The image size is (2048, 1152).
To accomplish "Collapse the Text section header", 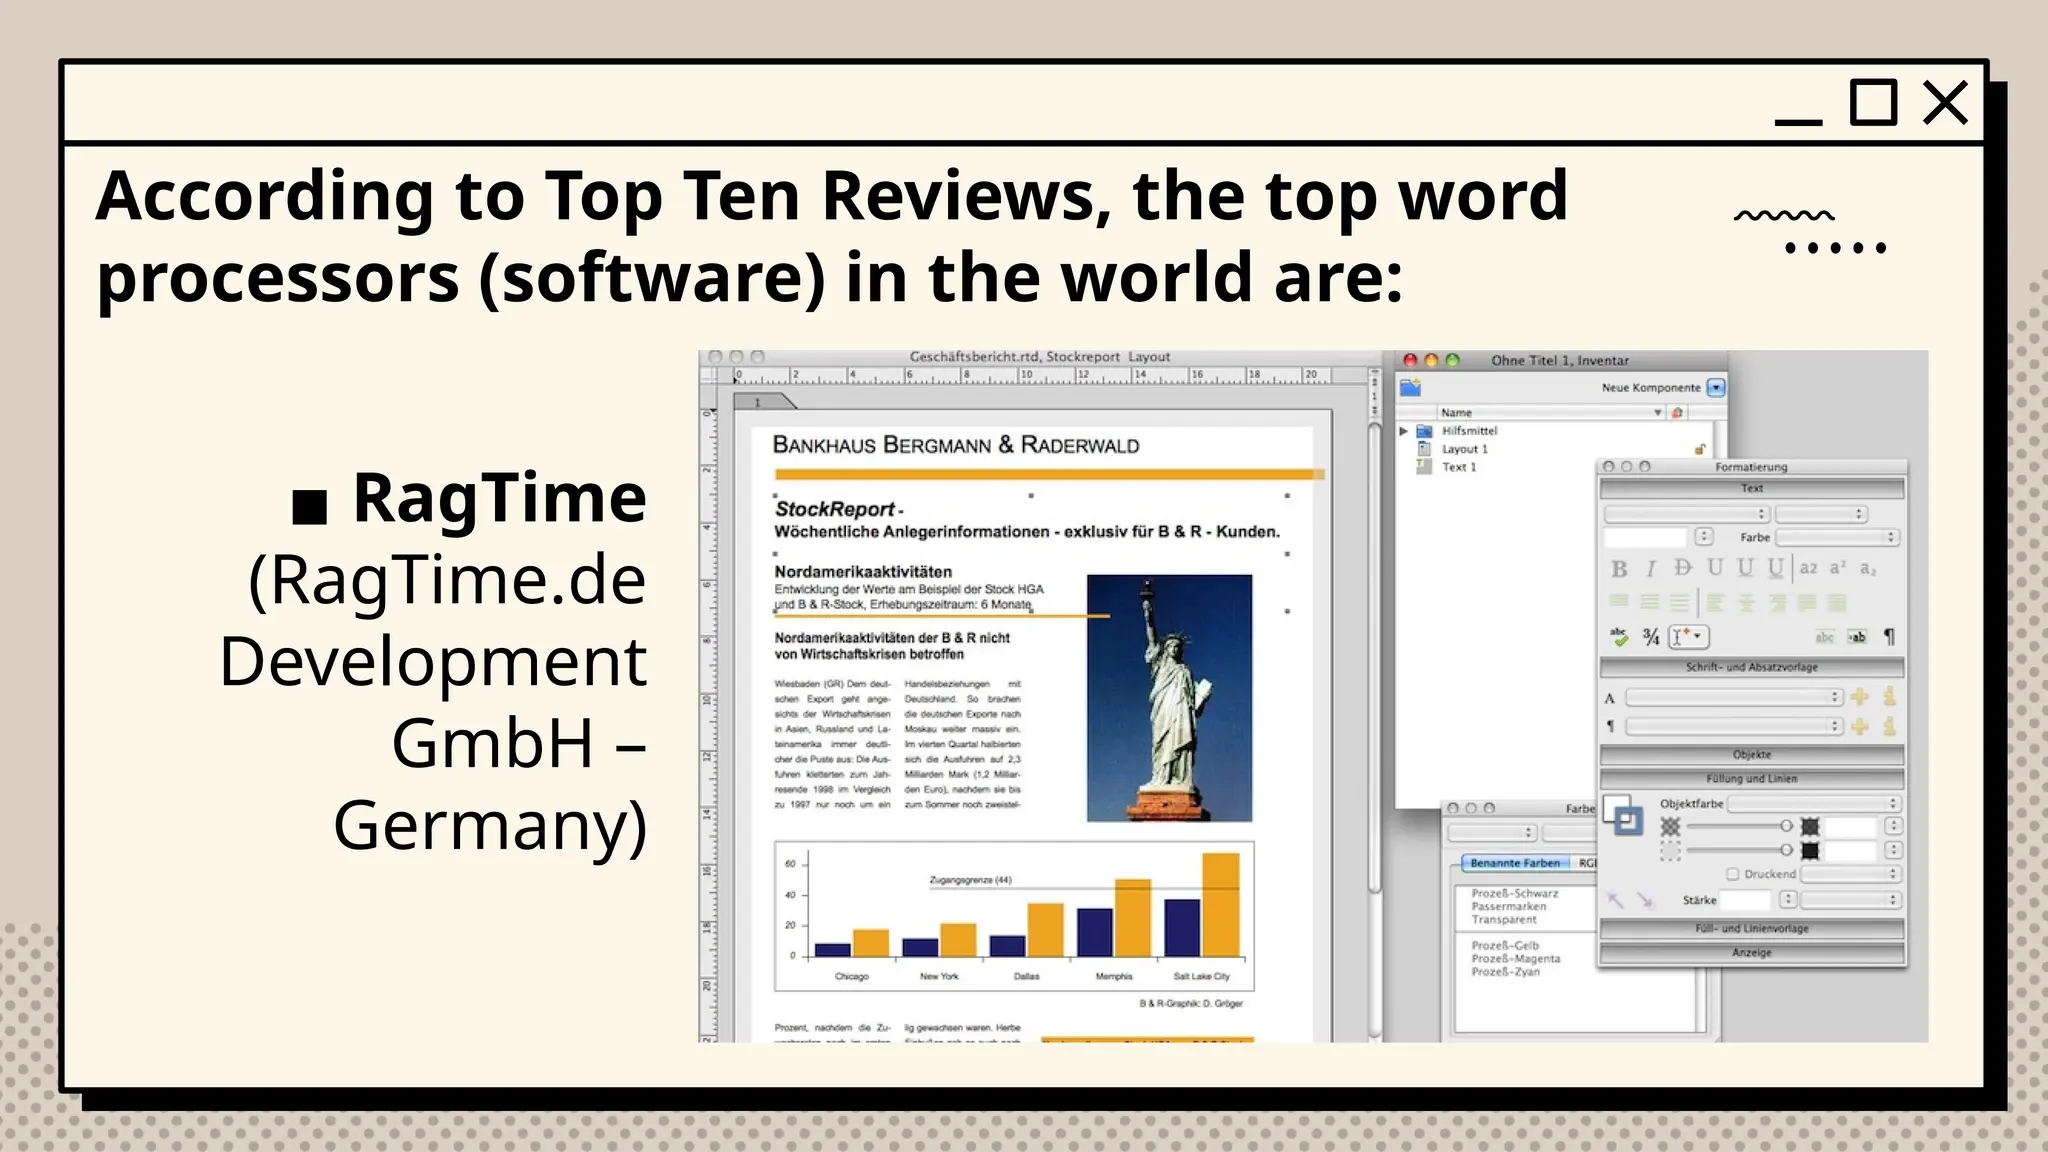I will pyautogui.click(x=1752, y=488).
